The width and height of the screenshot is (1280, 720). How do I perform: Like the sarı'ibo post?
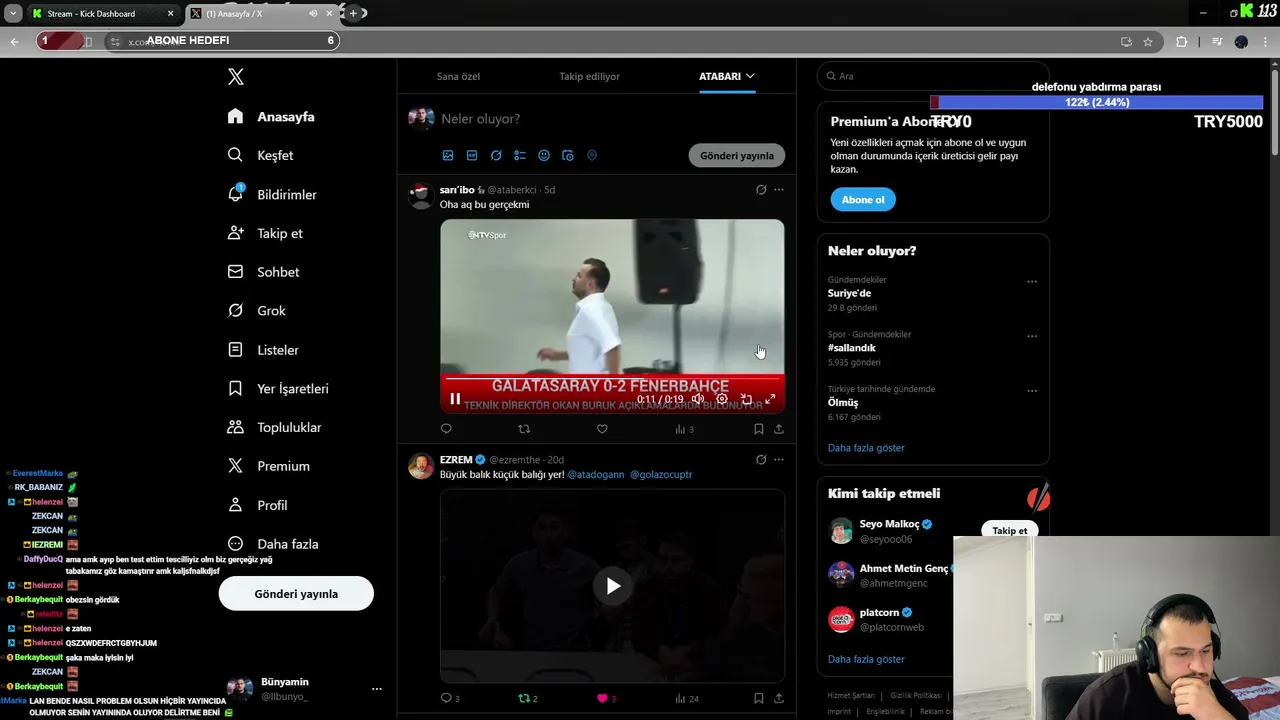(602, 429)
